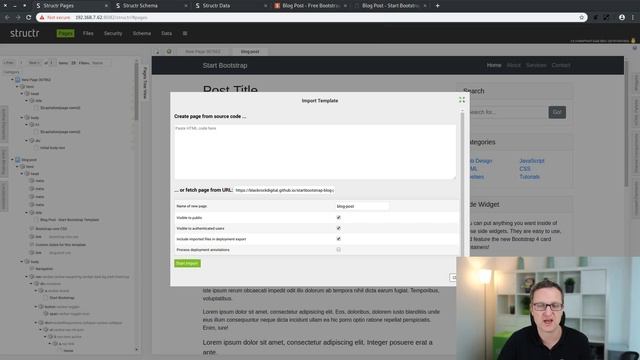This screenshot has height=360, width=640.
Task: Click the JavaScript category link
Action: click(x=532, y=161)
